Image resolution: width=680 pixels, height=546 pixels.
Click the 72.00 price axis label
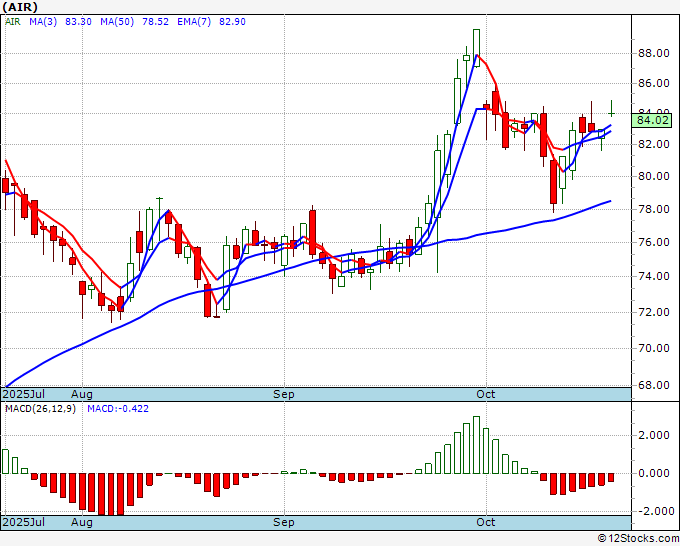point(653,312)
